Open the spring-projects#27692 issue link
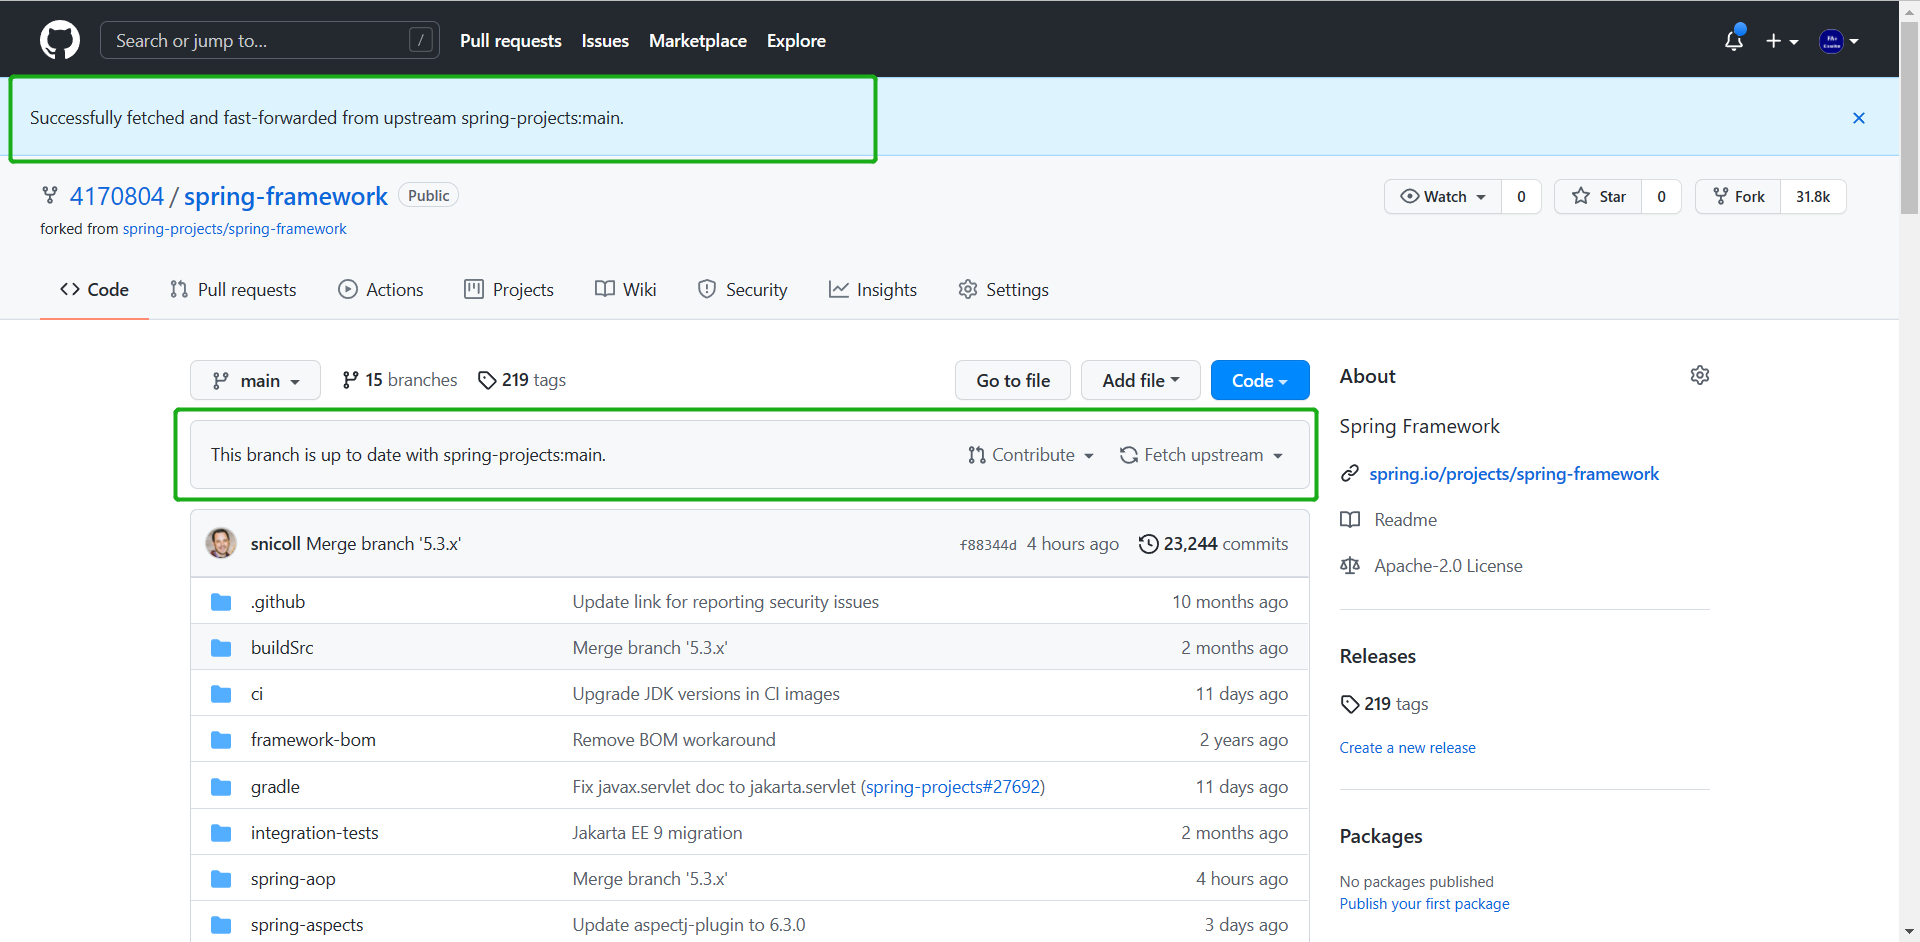The height and width of the screenshot is (942, 1920). coord(954,787)
